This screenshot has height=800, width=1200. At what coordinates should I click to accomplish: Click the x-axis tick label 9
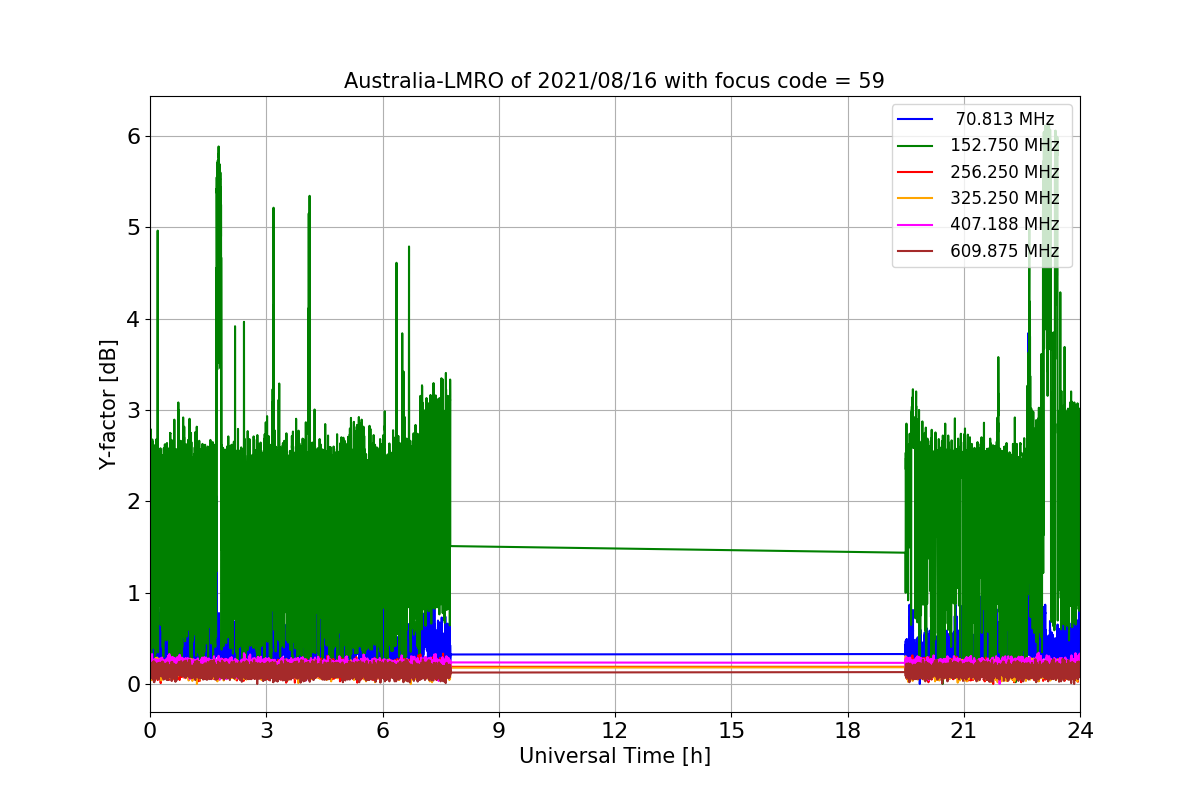pos(499,730)
